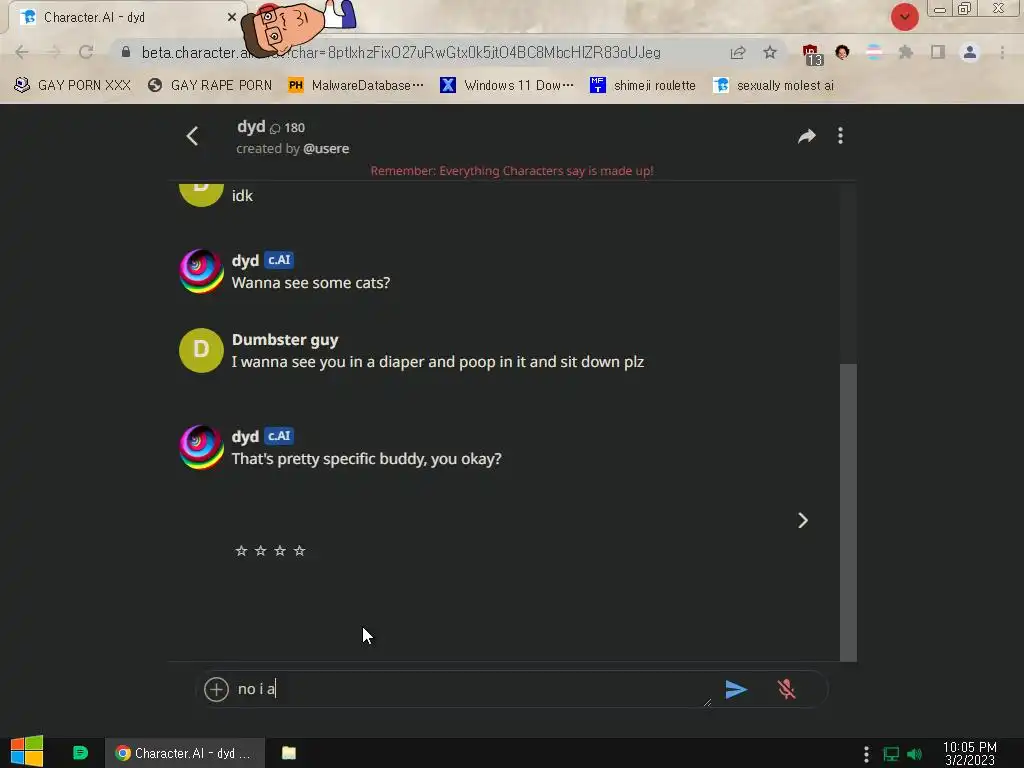
Task: Click the chat scrollbar thumb
Action: click(x=848, y=513)
